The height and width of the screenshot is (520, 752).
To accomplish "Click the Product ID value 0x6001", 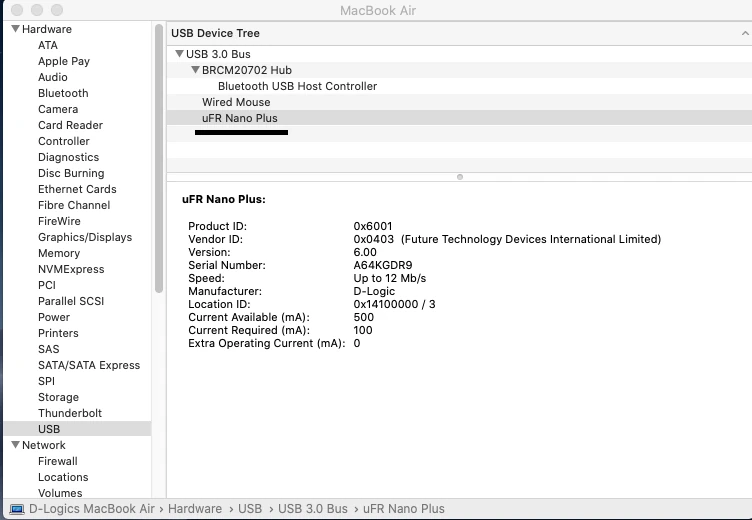I will [x=373, y=226].
